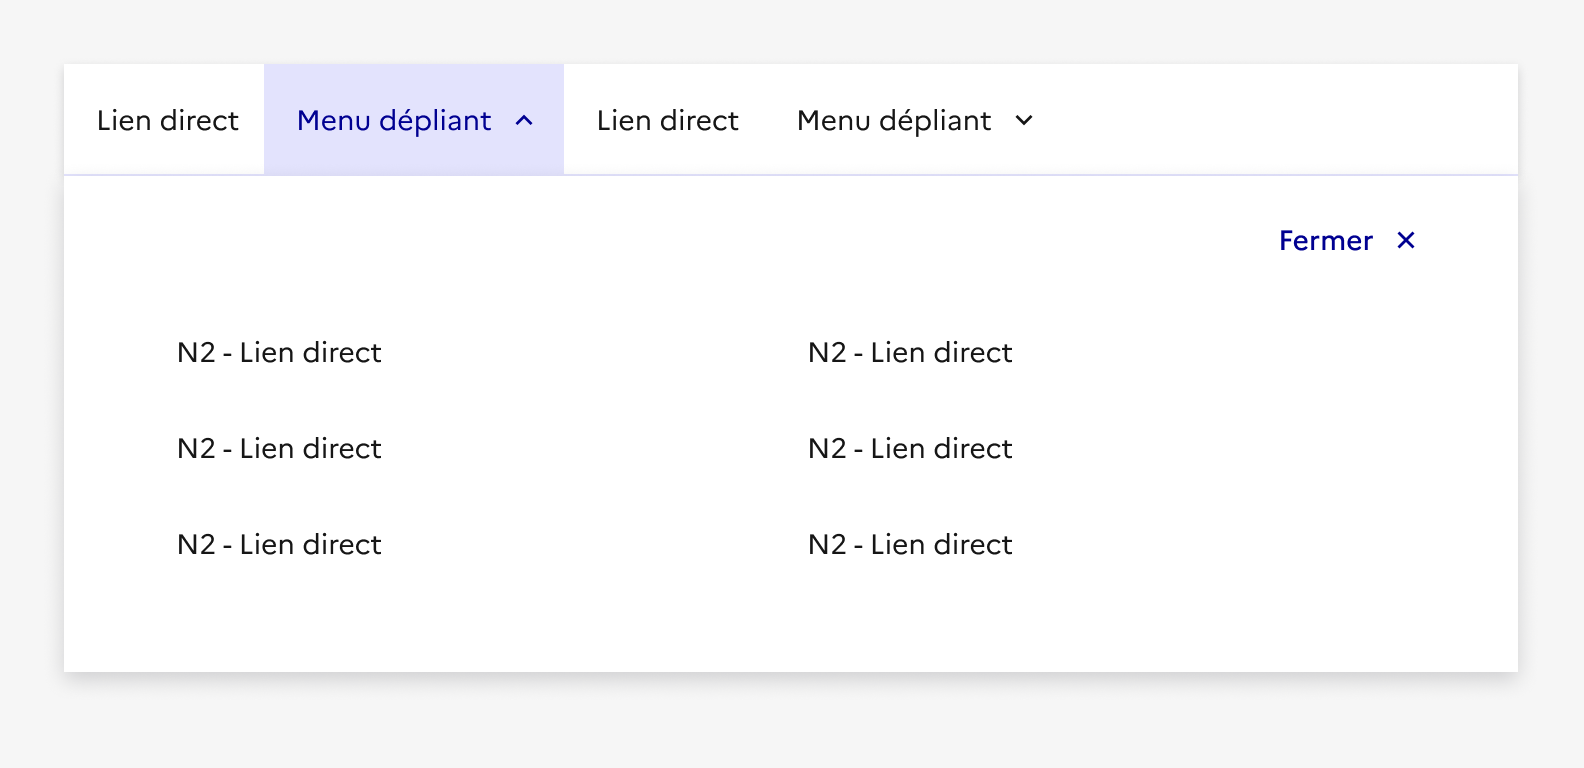The width and height of the screenshot is (1584, 768).
Task: Toggle the active blue Menu dépliant tab closed
Action: (x=413, y=121)
